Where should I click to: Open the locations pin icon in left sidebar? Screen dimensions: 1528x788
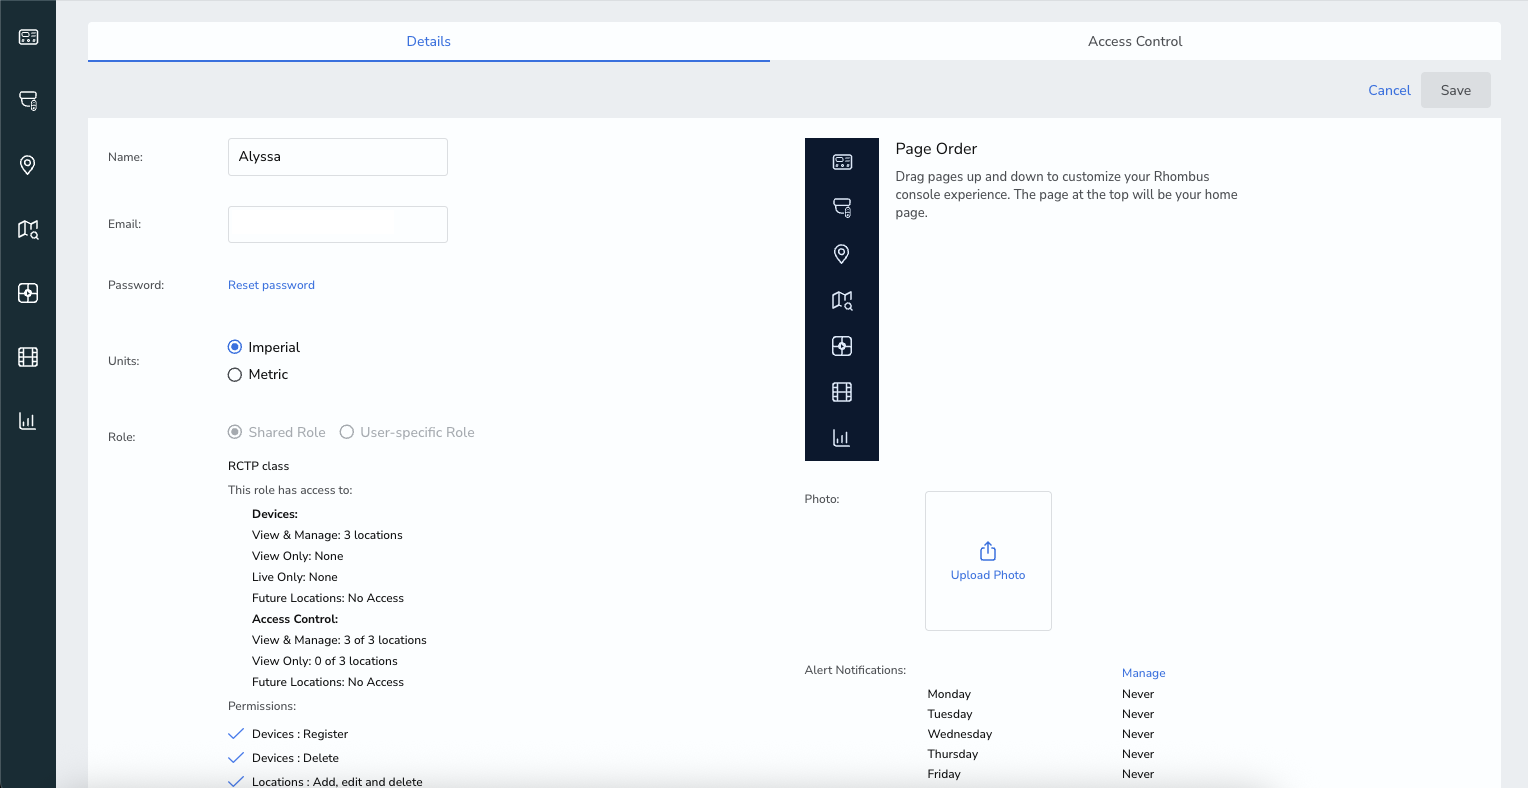(x=28, y=165)
